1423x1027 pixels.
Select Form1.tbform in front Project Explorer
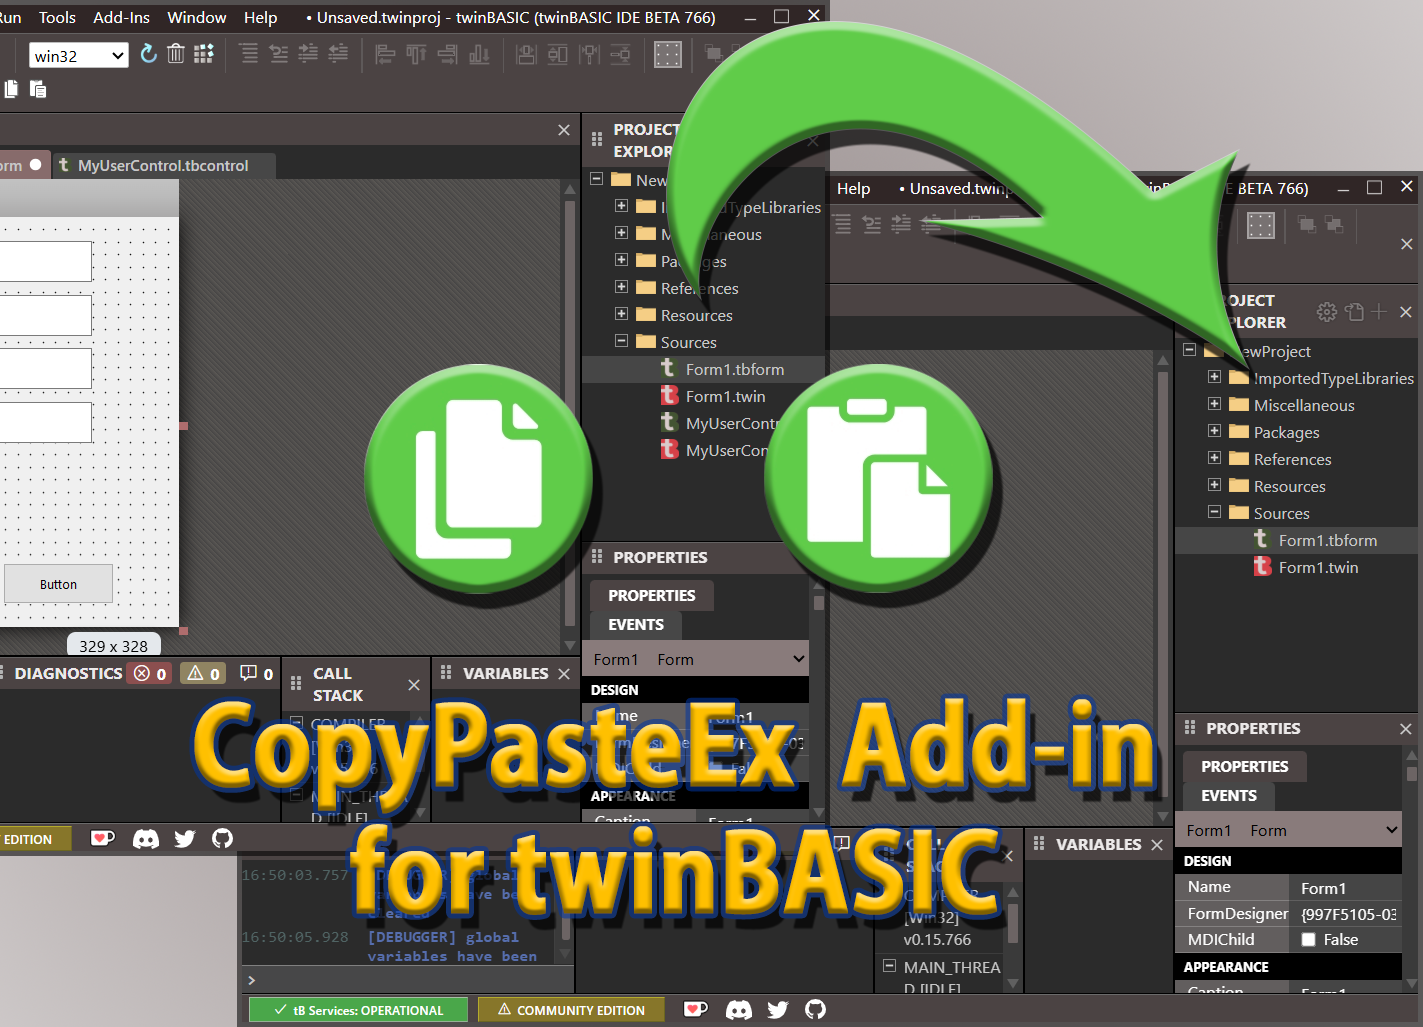[1327, 540]
